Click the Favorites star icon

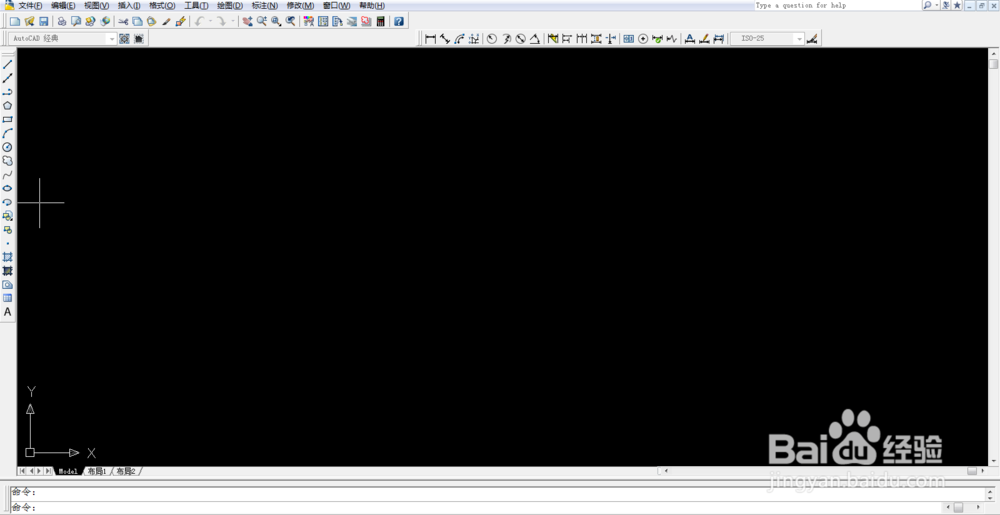[x=957, y=5]
